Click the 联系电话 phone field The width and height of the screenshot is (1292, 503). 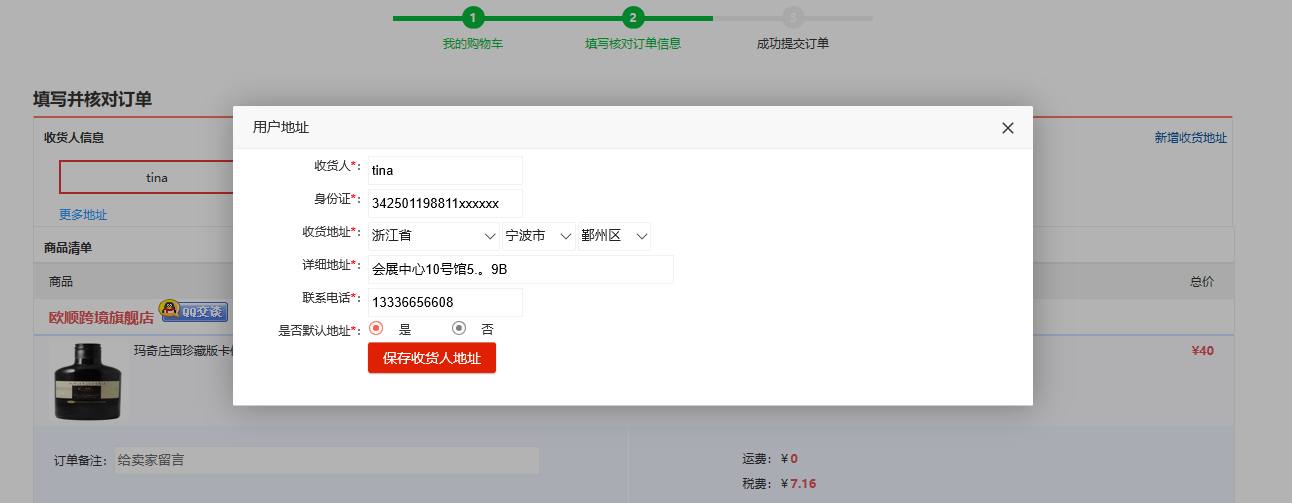[x=445, y=302]
